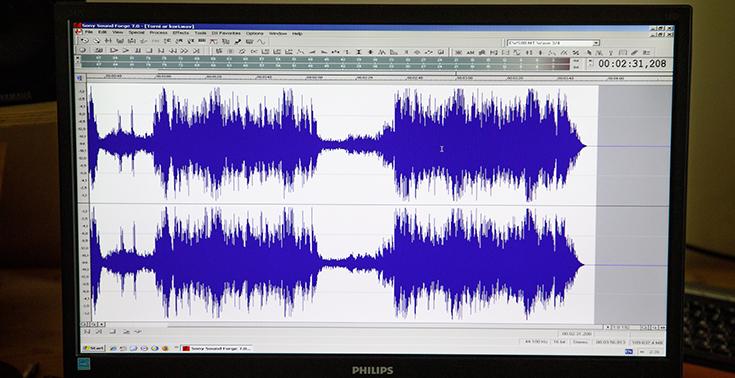
Task: Click Sony Sound Forge taskbar button
Action: pos(217,348)
